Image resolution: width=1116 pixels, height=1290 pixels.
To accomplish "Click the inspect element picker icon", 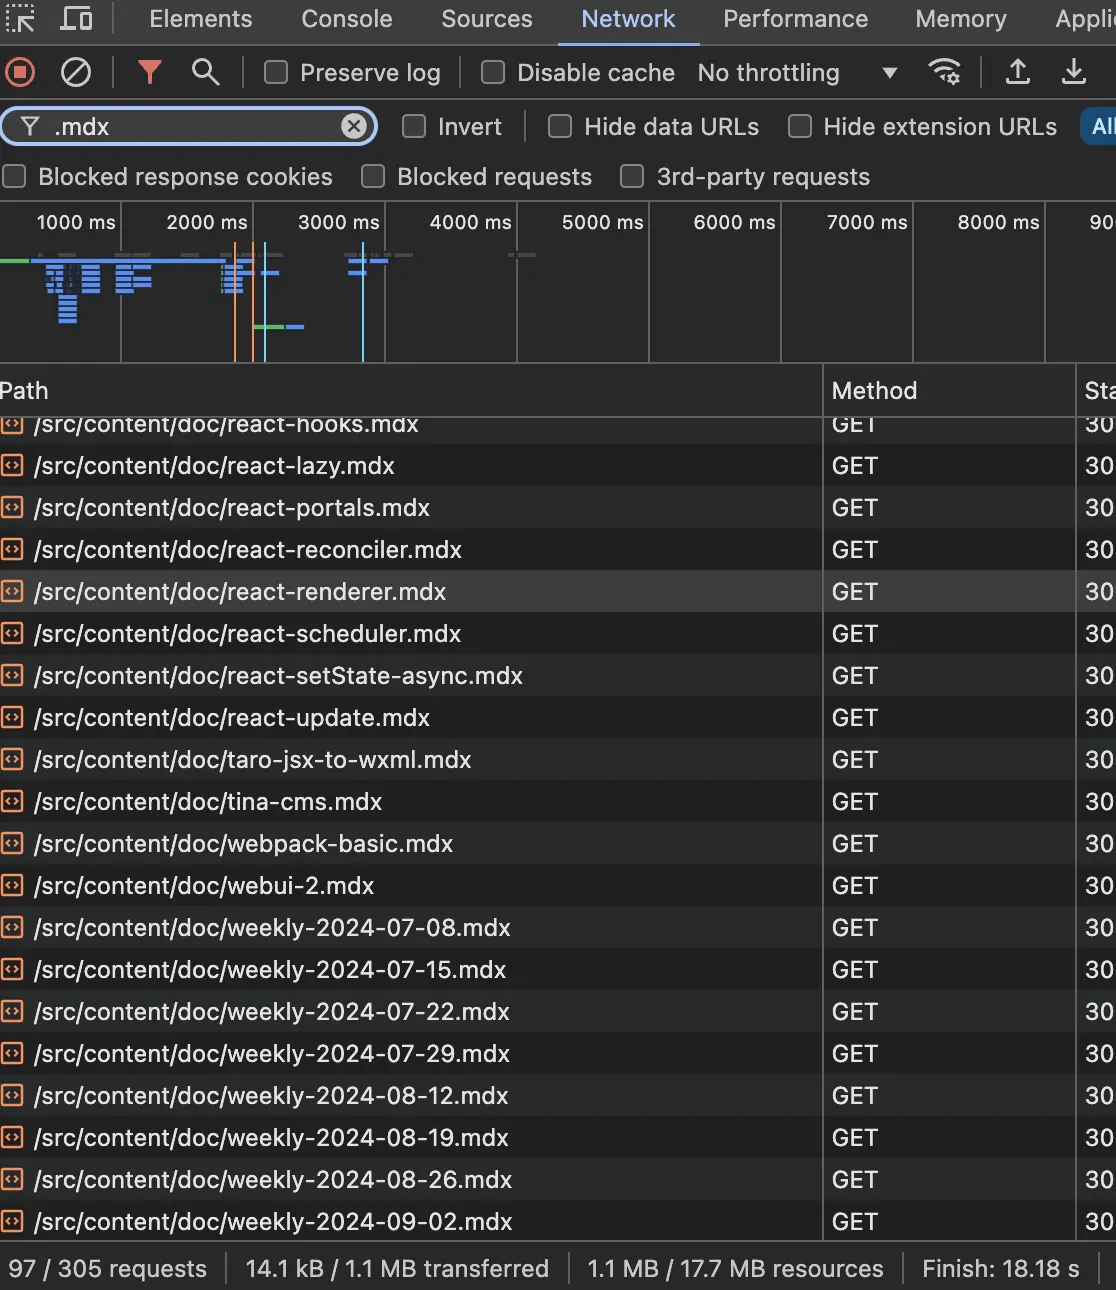I will click(20, 19).
